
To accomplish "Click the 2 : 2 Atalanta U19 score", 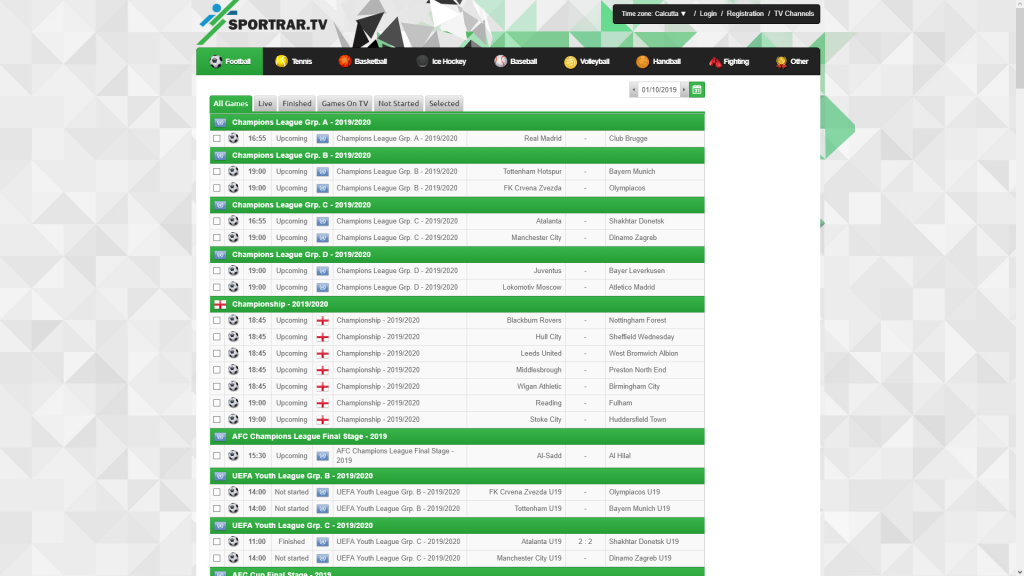I will [x=585, y=541].
